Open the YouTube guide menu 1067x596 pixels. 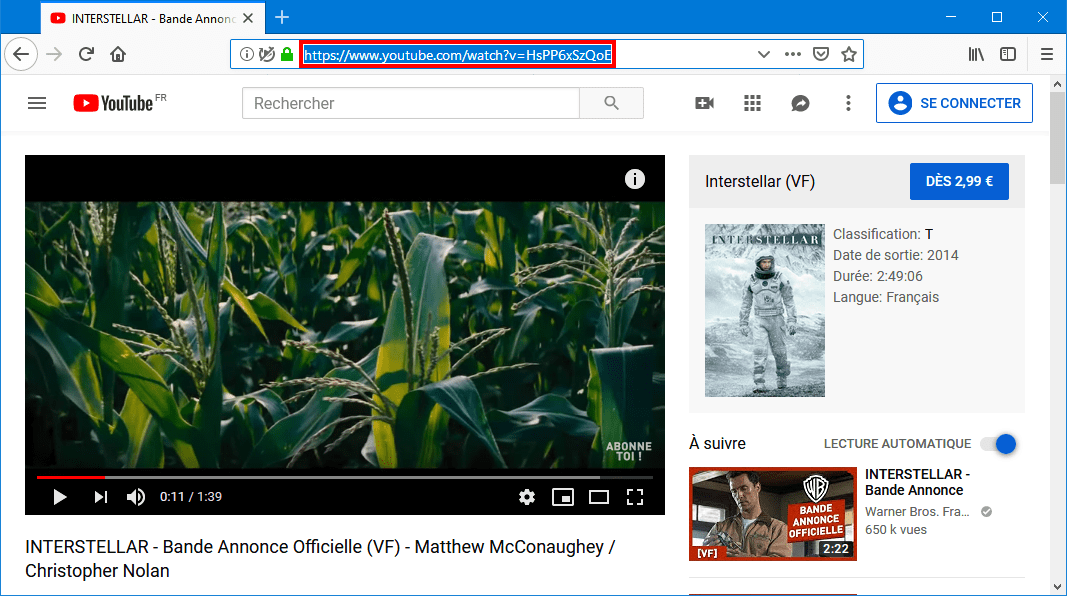point(37,103)
